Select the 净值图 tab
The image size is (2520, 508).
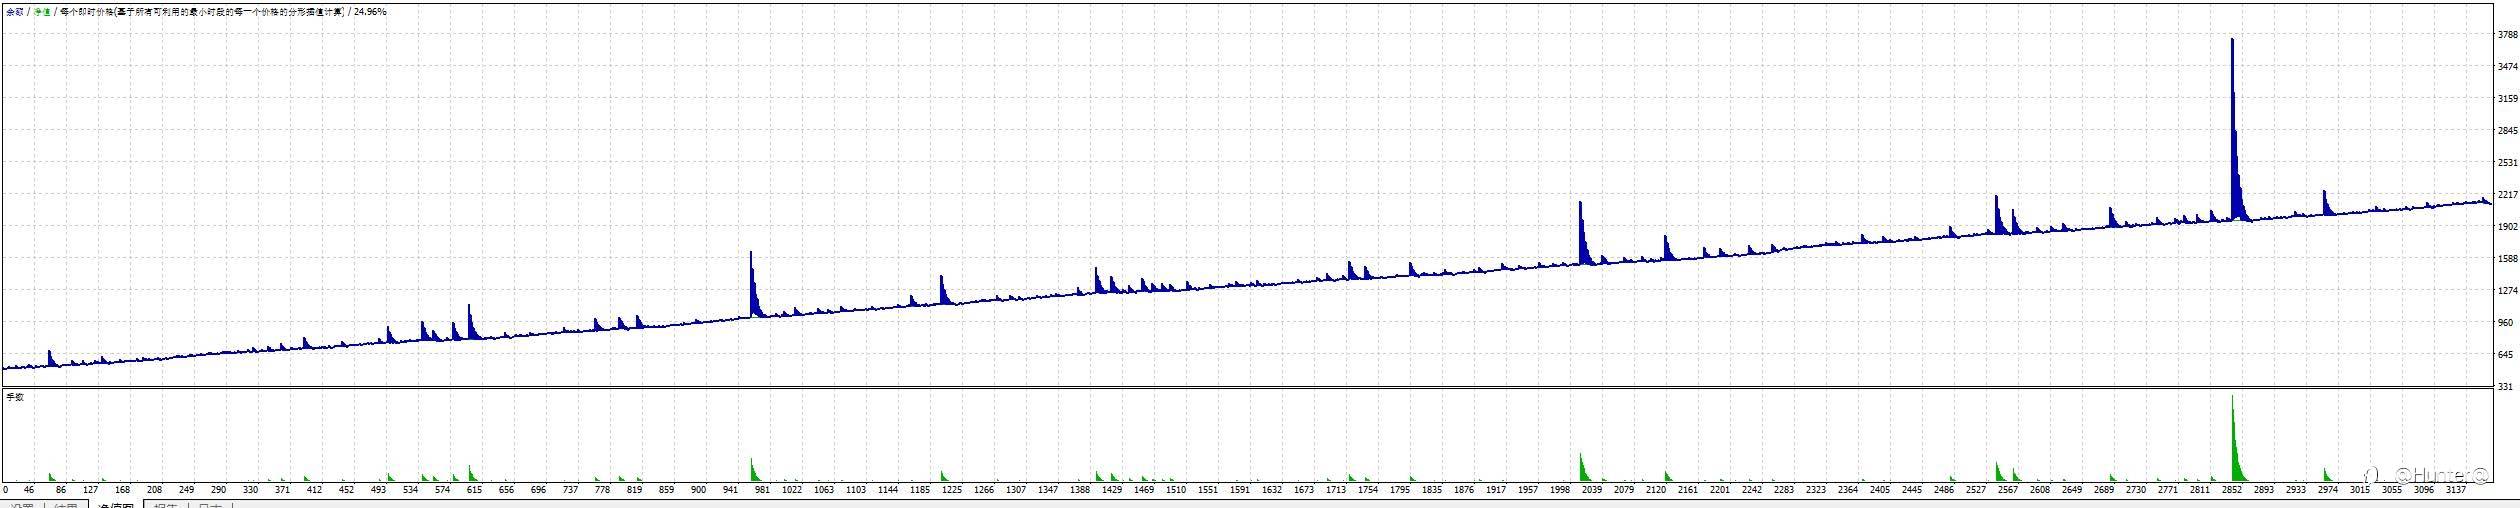[x=115, y=504]
